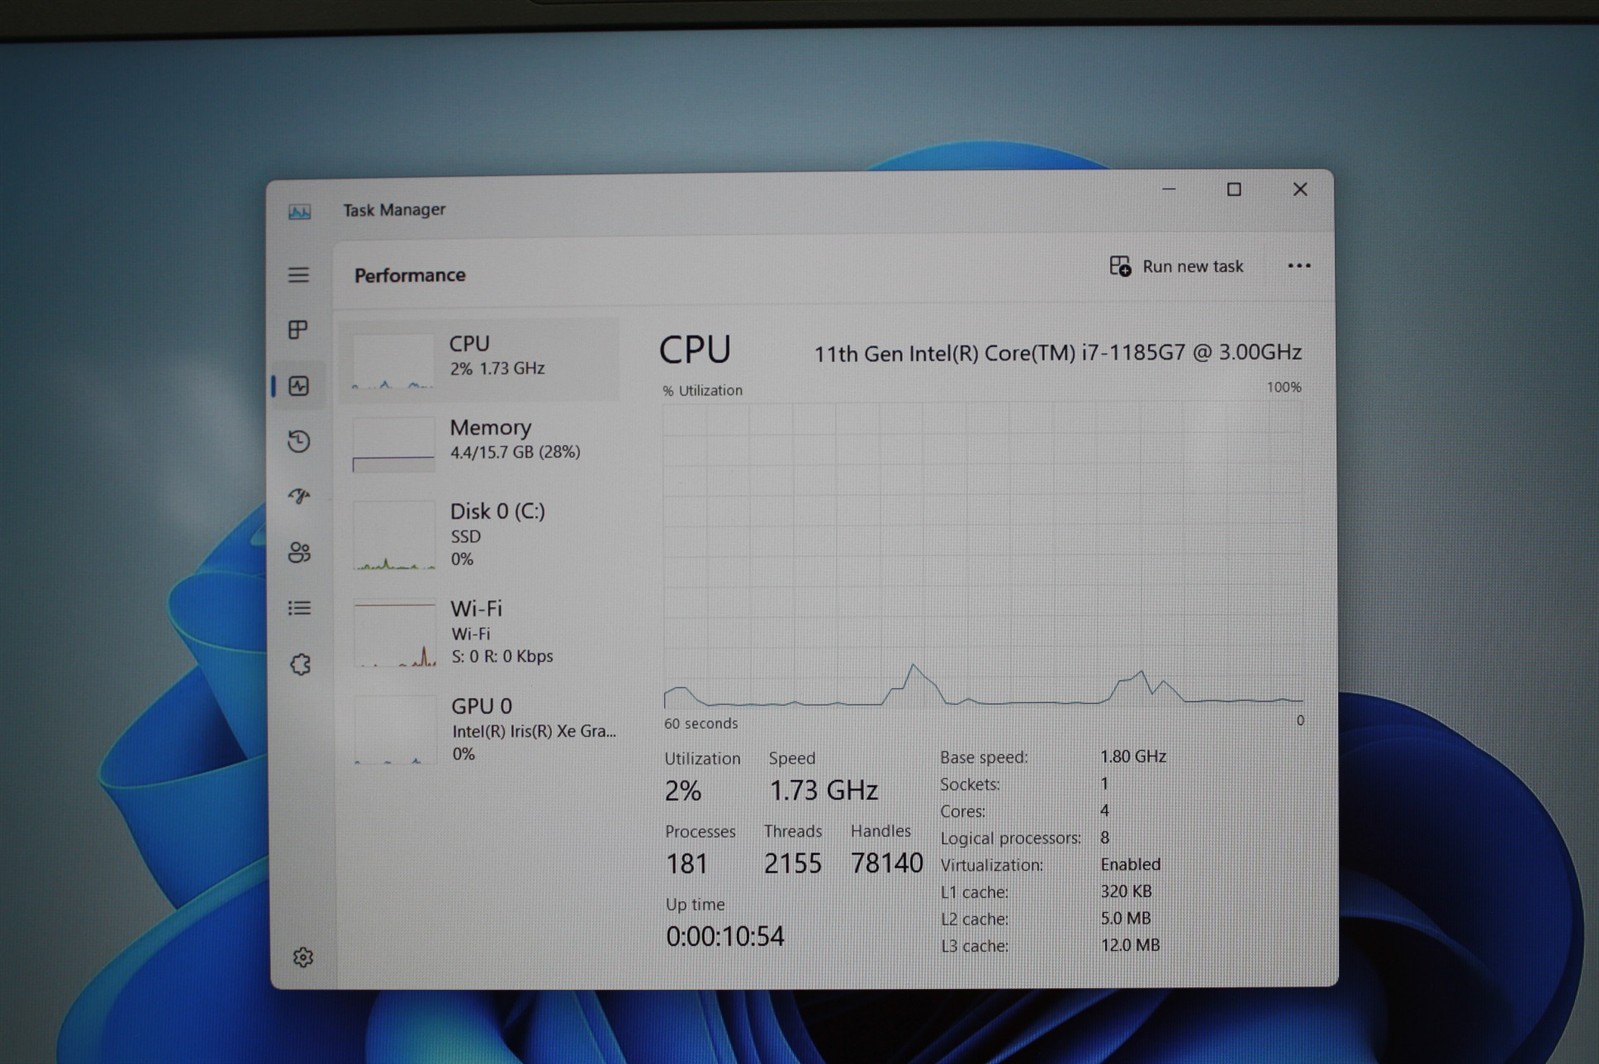This screenshot has height=1064, width=1599.
Task: Click Run new task button
Action: tap(1177, 266)
